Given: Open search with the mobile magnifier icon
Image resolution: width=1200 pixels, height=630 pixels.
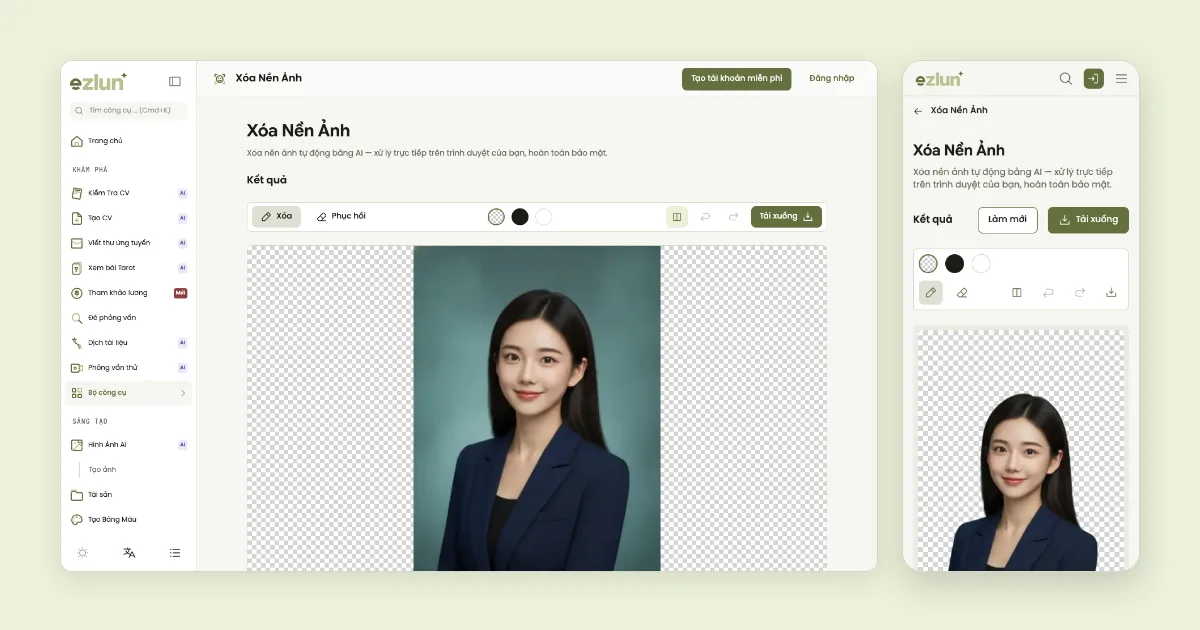Looking at the screenshot, I should click(x=1066, y=78).
